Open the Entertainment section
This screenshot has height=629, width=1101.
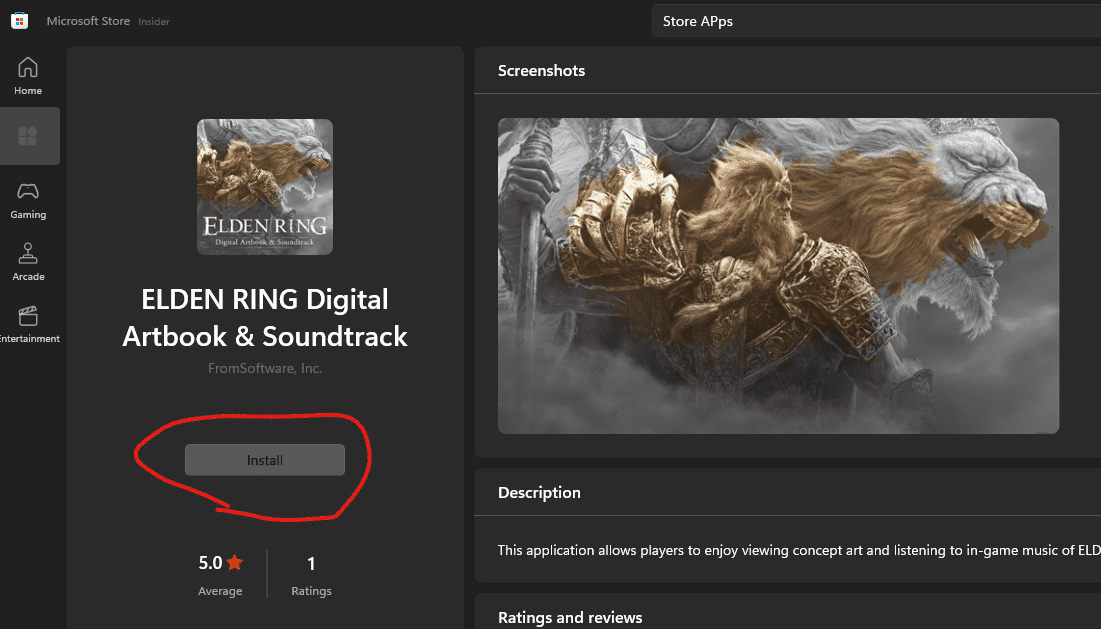pos(28,324)
